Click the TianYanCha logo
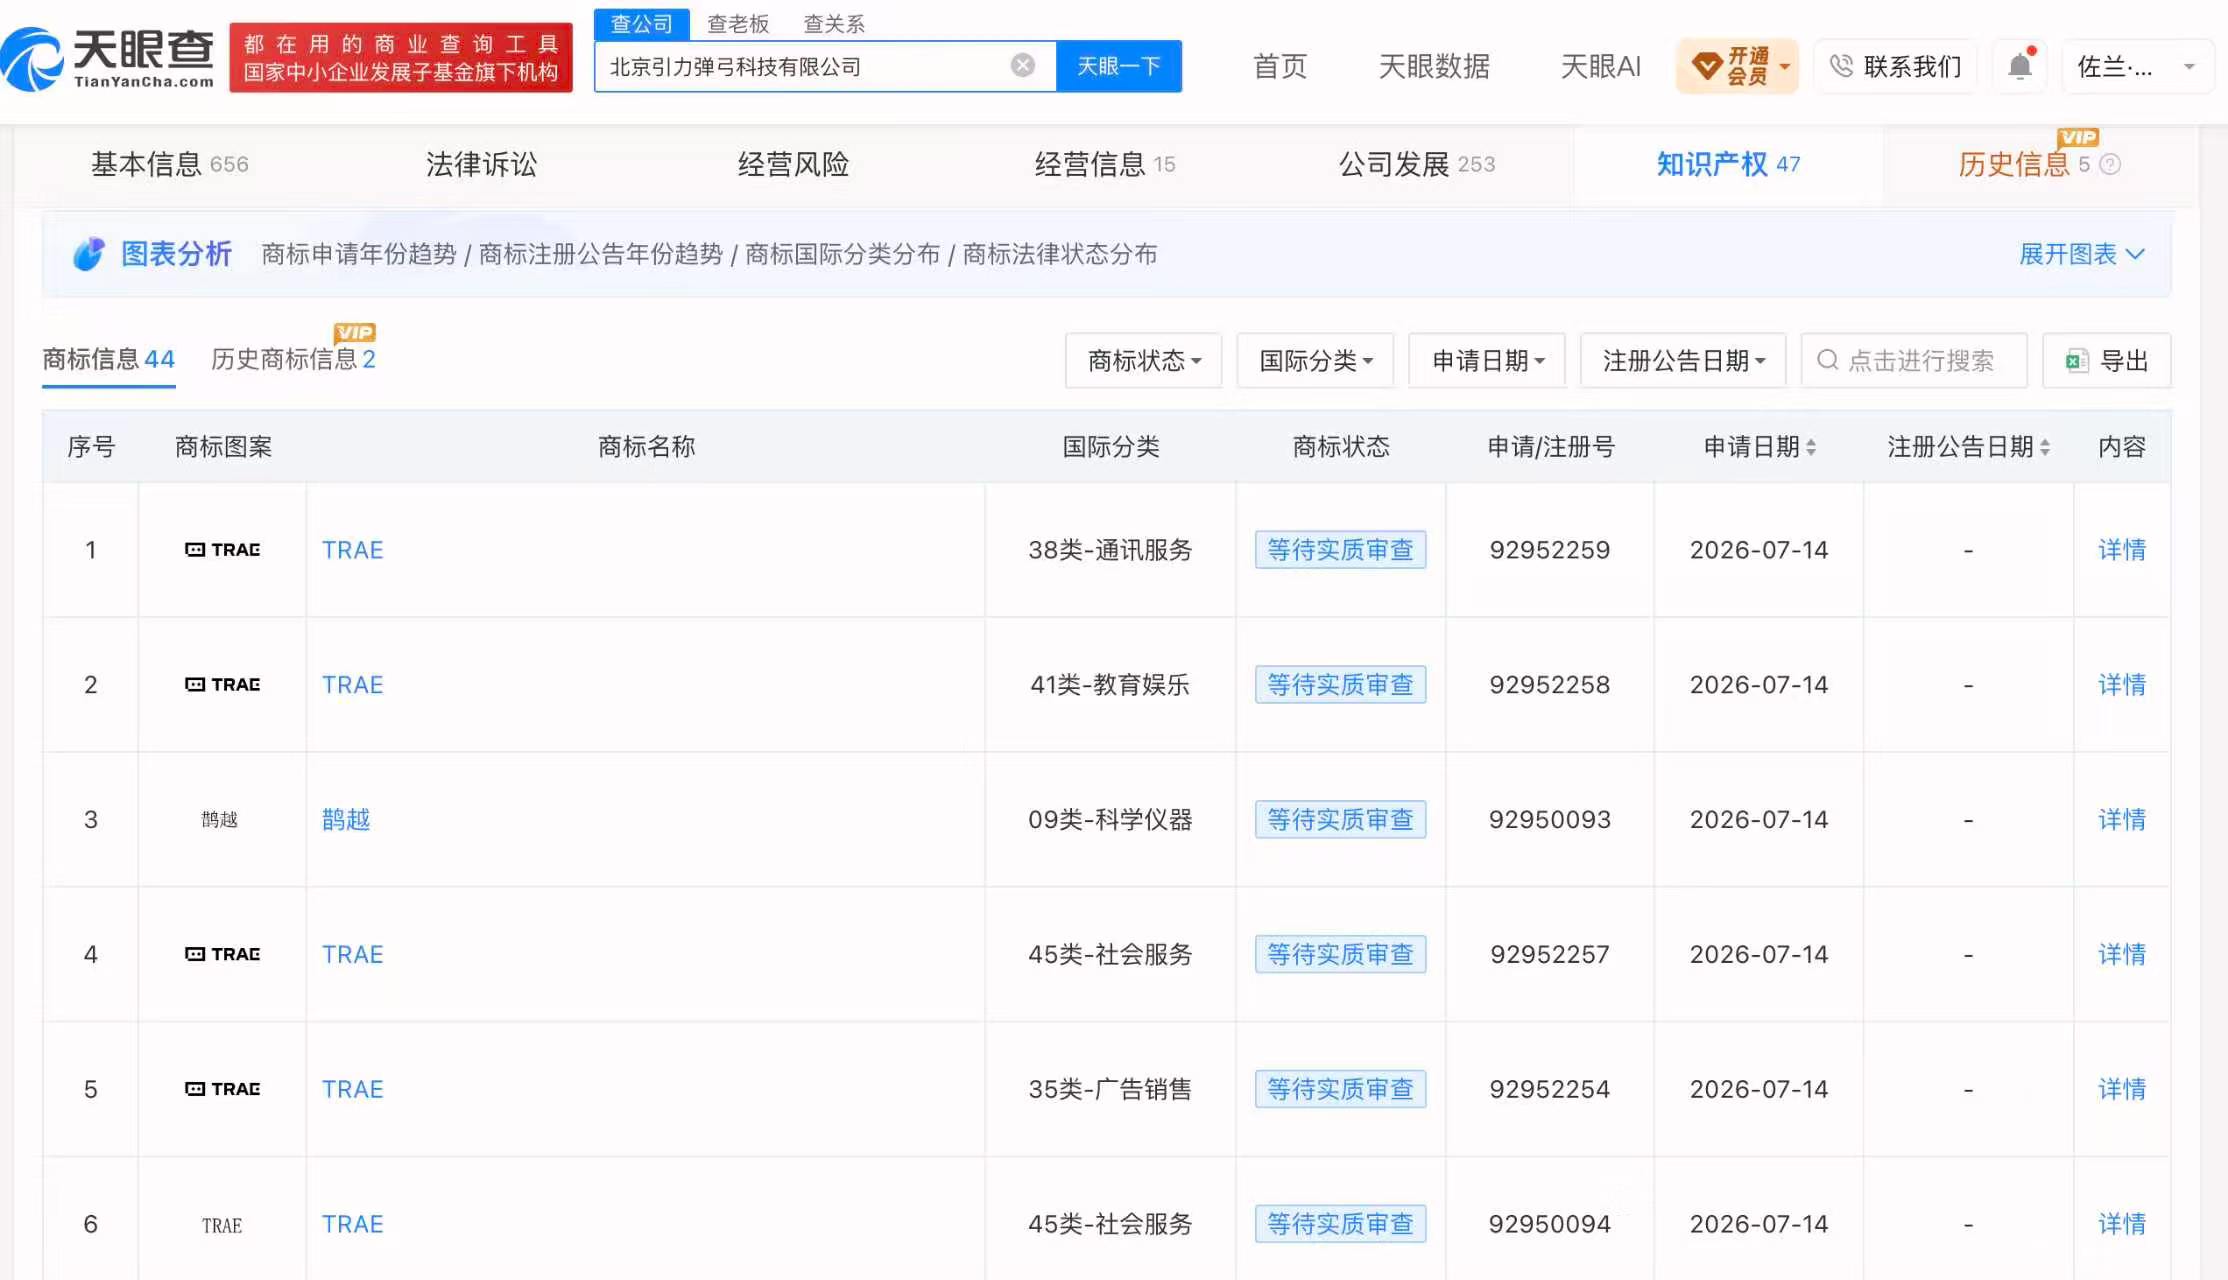 [108, 58]
